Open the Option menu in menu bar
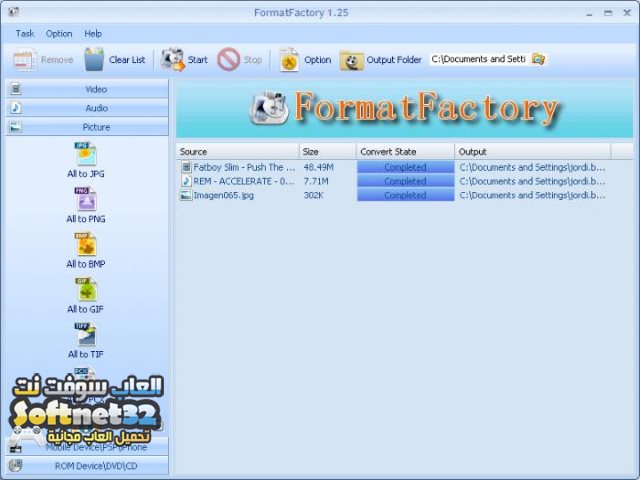Viewport: 640px width, 480px height. [59, 34]
